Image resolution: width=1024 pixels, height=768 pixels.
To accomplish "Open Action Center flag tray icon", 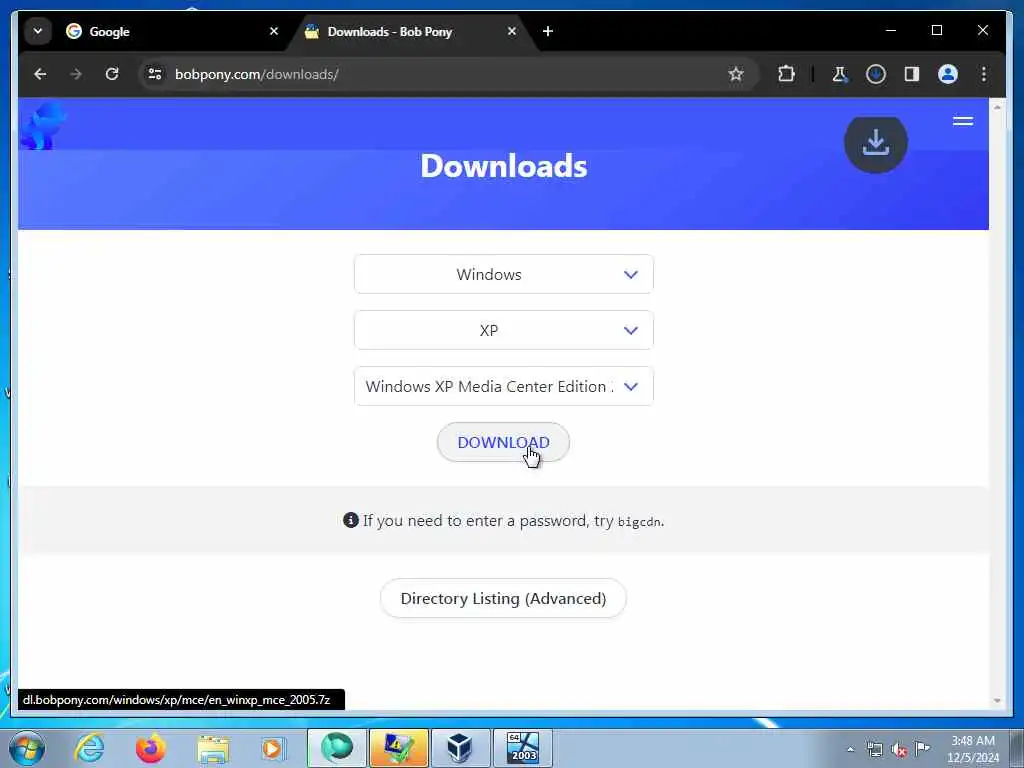I will (922, 749).
